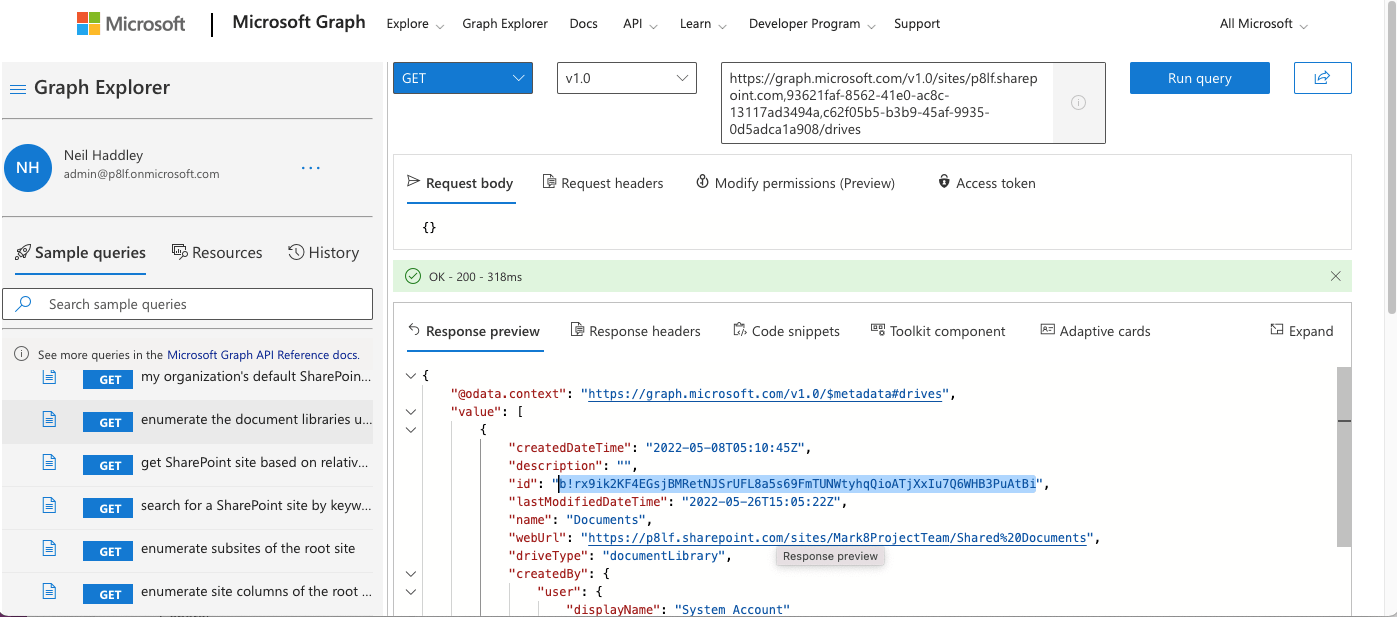Click the Search sample queries field

(188, 304)
